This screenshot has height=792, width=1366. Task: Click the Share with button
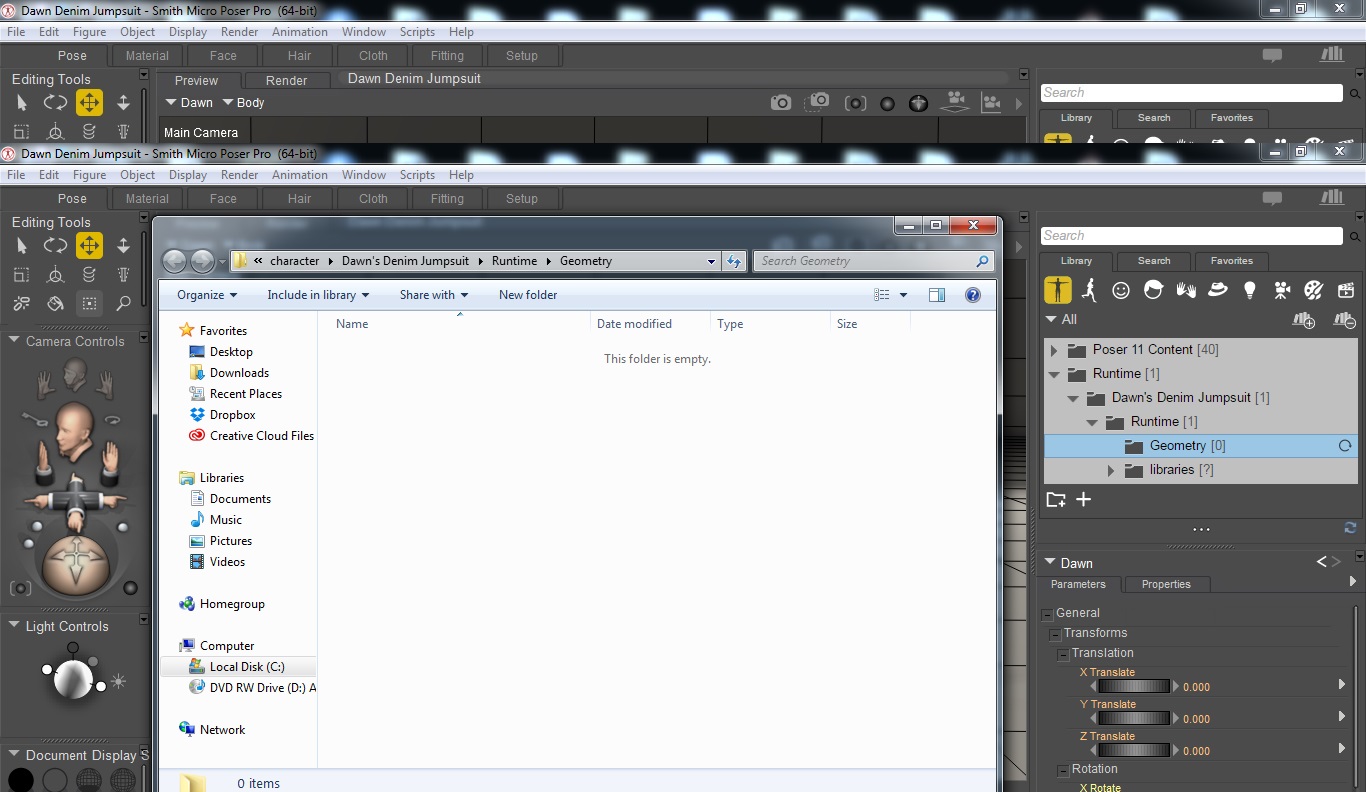[x=434, y=295]
